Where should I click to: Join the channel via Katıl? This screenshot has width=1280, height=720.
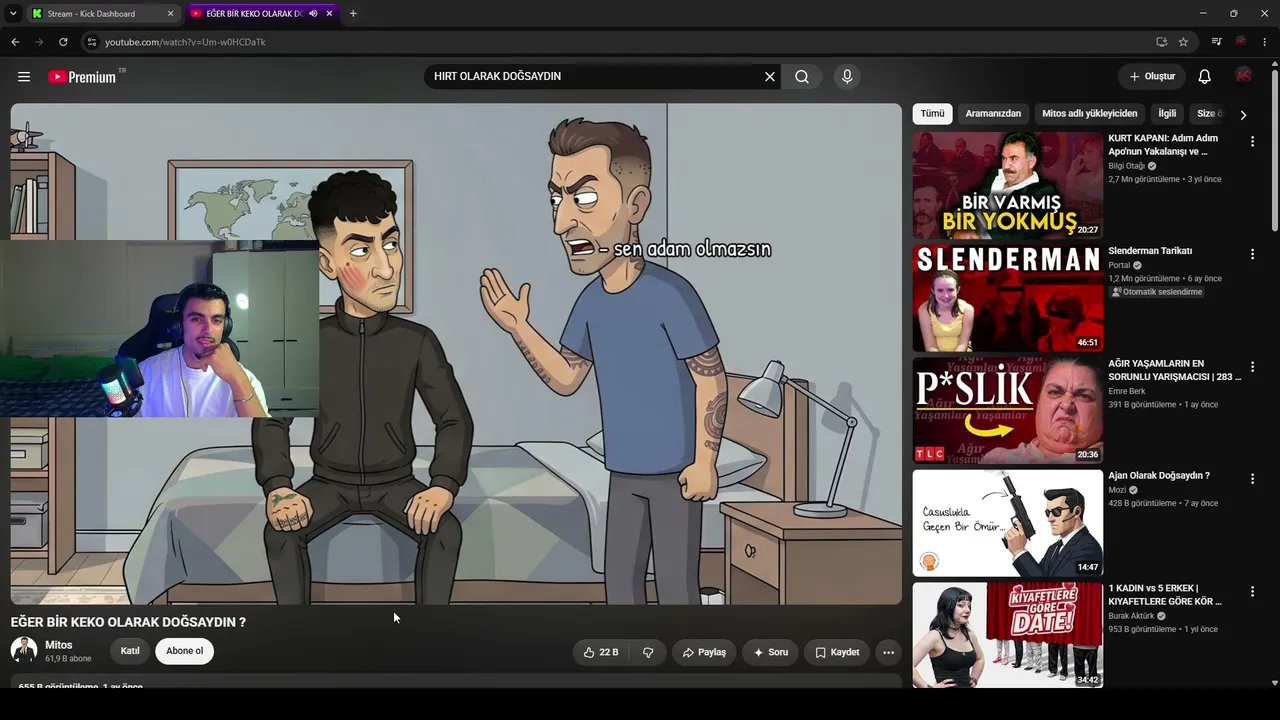pyautogui.click(x=130, y=651)
